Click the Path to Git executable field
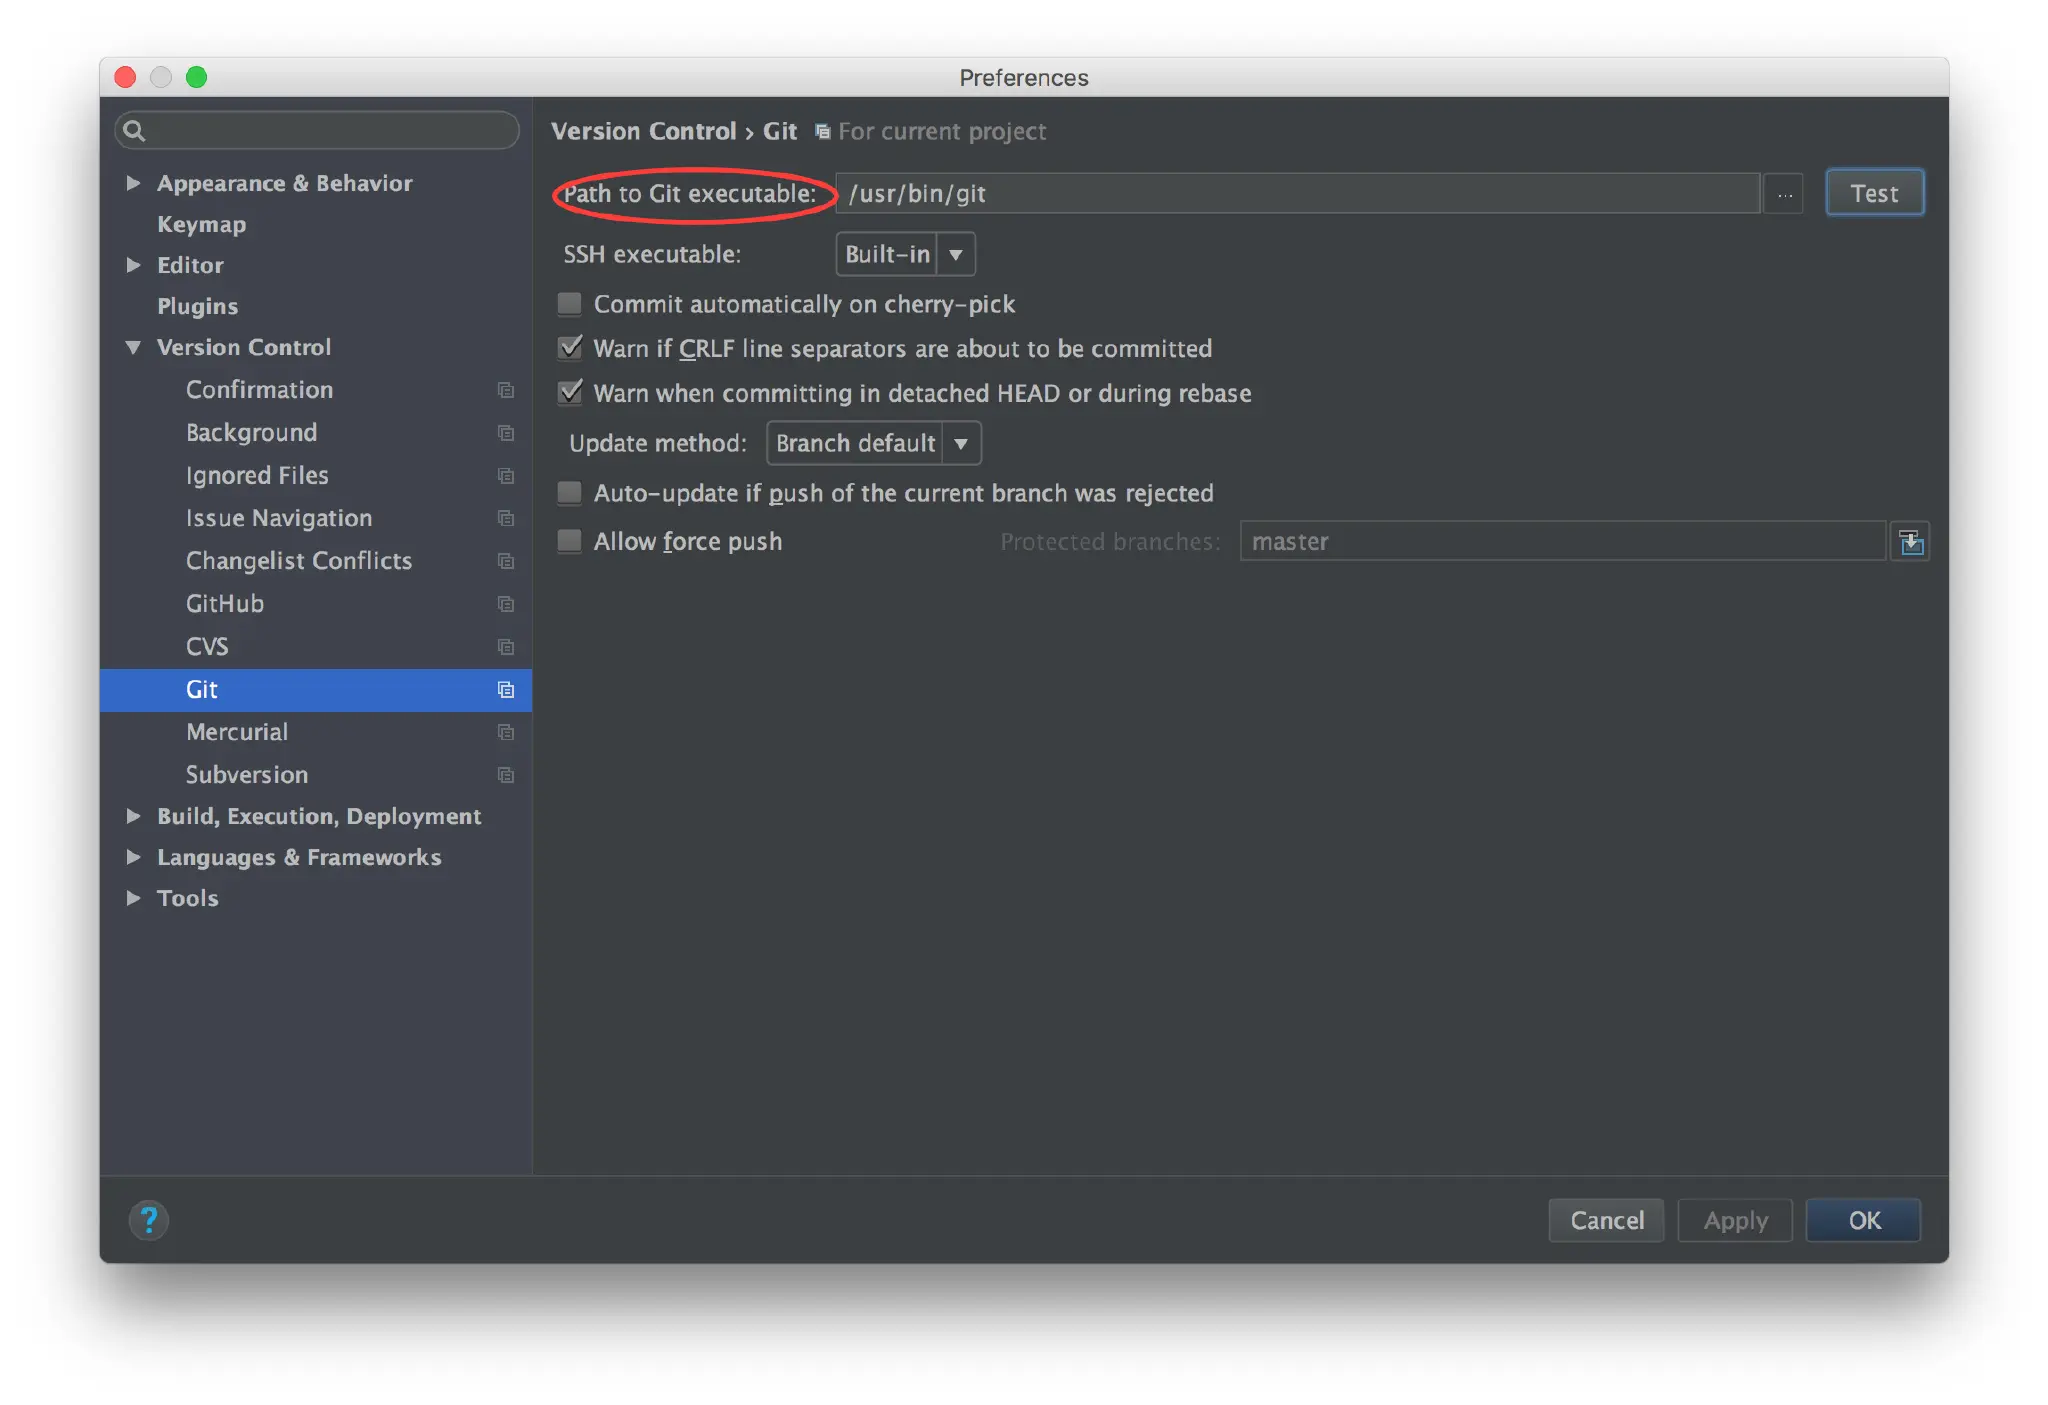Screen dimensions: 2048x1405 click(x=1298, y=194)
